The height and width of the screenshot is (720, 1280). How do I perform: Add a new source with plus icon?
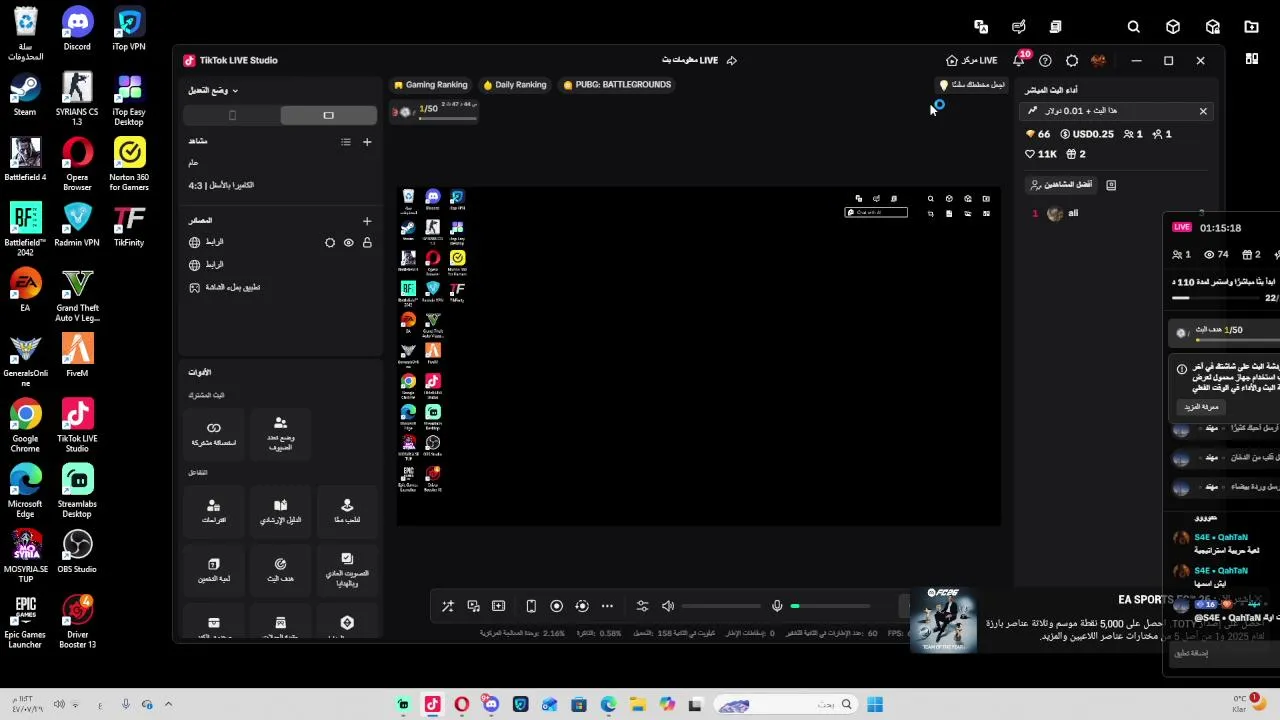tap(367, 221)
